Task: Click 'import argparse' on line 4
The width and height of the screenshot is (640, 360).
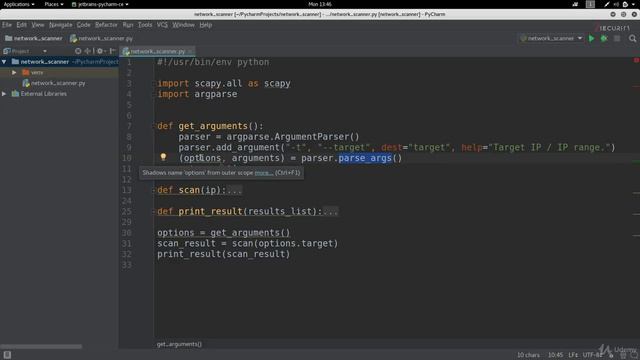Action: click(x=197, y=94)
